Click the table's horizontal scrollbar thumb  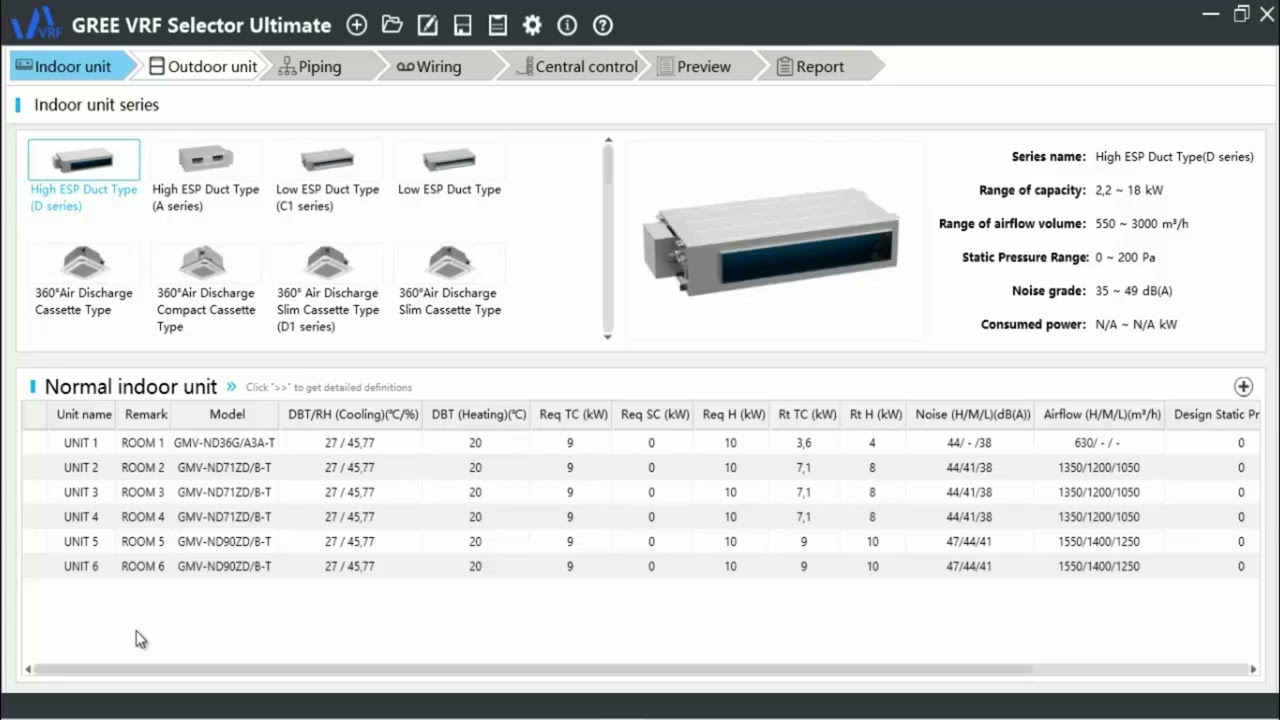click(532, 669)
